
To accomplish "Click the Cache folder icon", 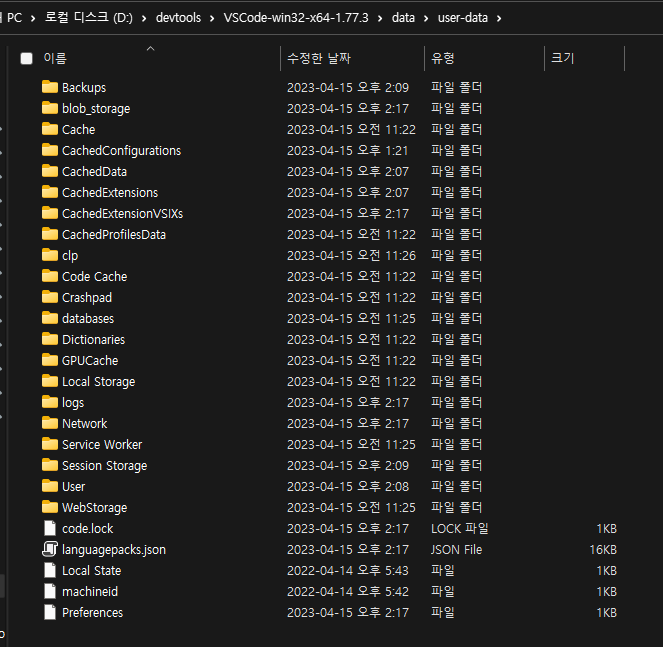I will pyautogui.click(x=50, y=129).
